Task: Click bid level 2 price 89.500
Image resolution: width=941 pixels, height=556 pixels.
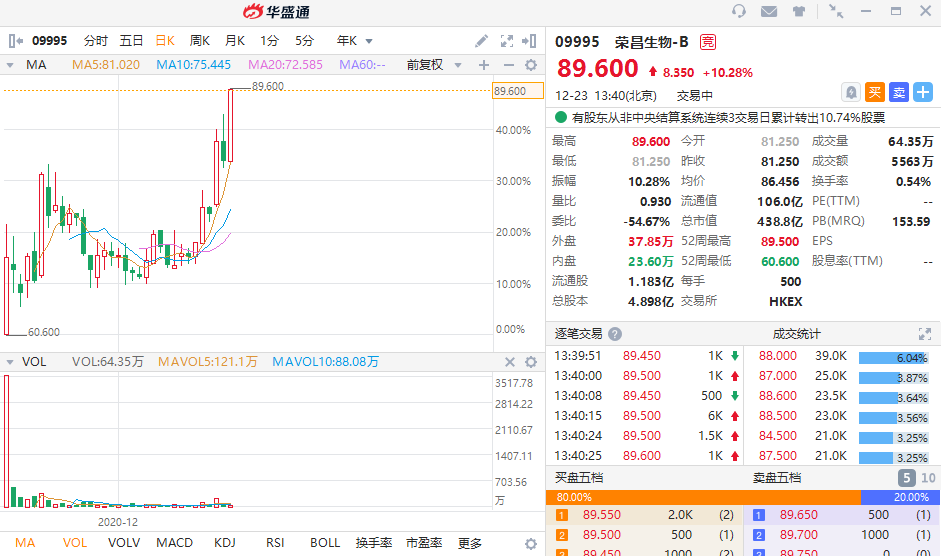Action: tap(602, 534)
